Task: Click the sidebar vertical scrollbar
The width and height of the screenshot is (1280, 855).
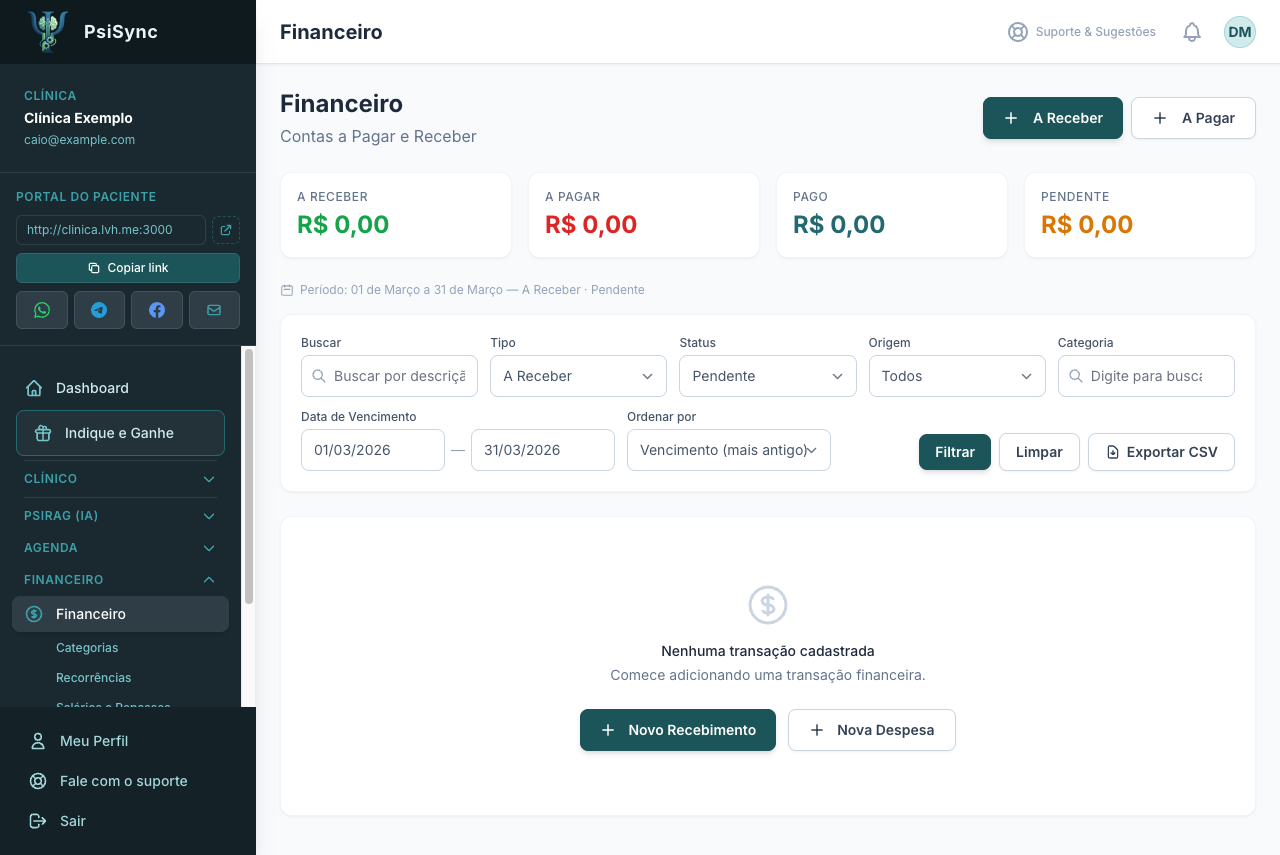Action: 249,476
